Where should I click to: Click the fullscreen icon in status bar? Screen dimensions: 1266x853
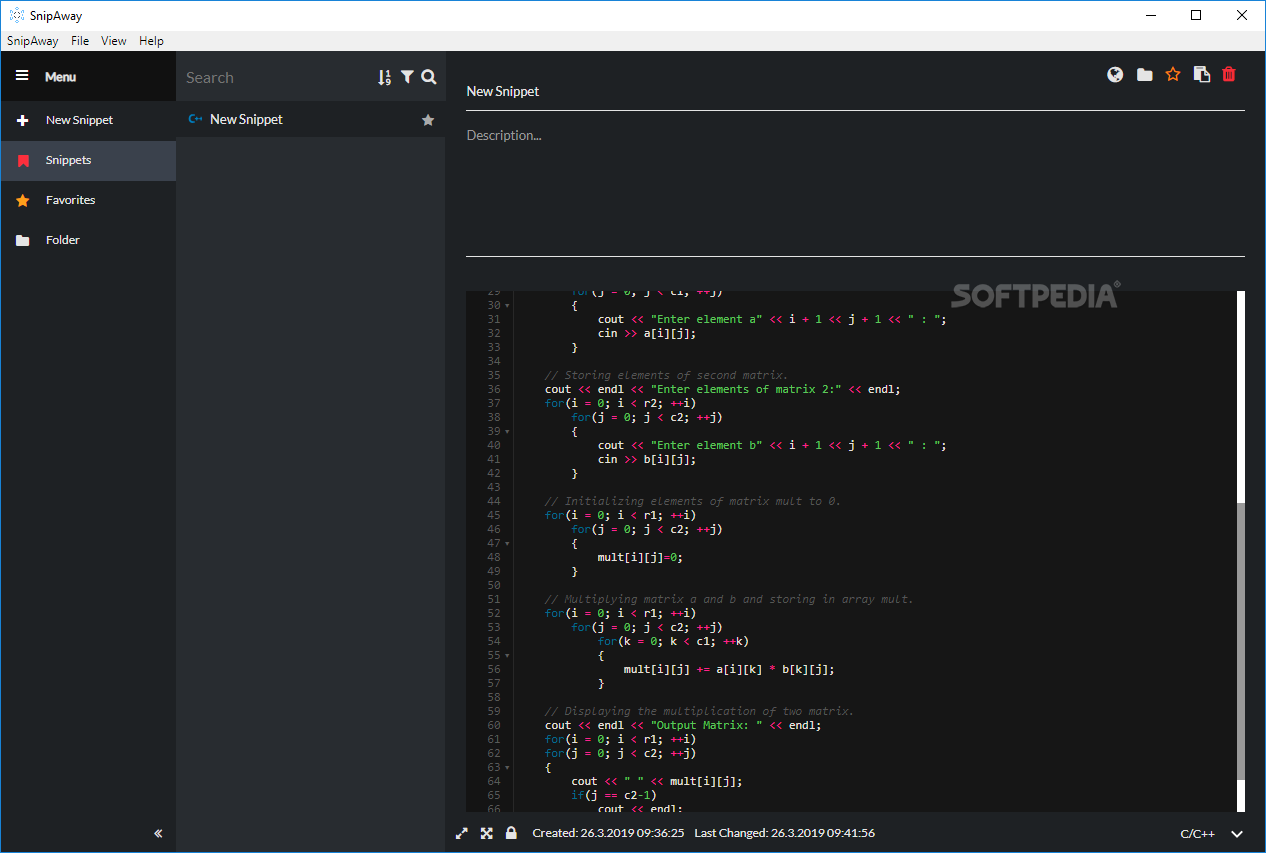pyautogui.click(x=487, y=833)
